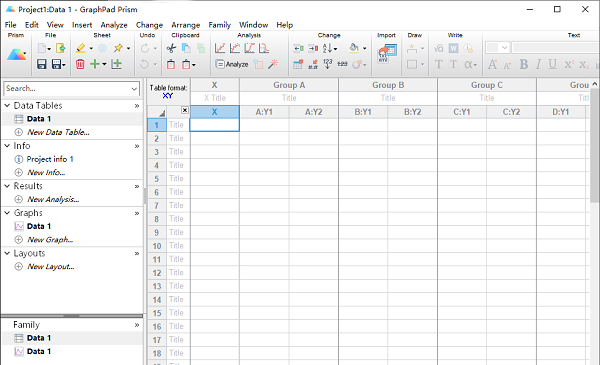Viewport: 600px width, 365px height.
Task: Create a new file from toolbar
Action: click(42, 48)
